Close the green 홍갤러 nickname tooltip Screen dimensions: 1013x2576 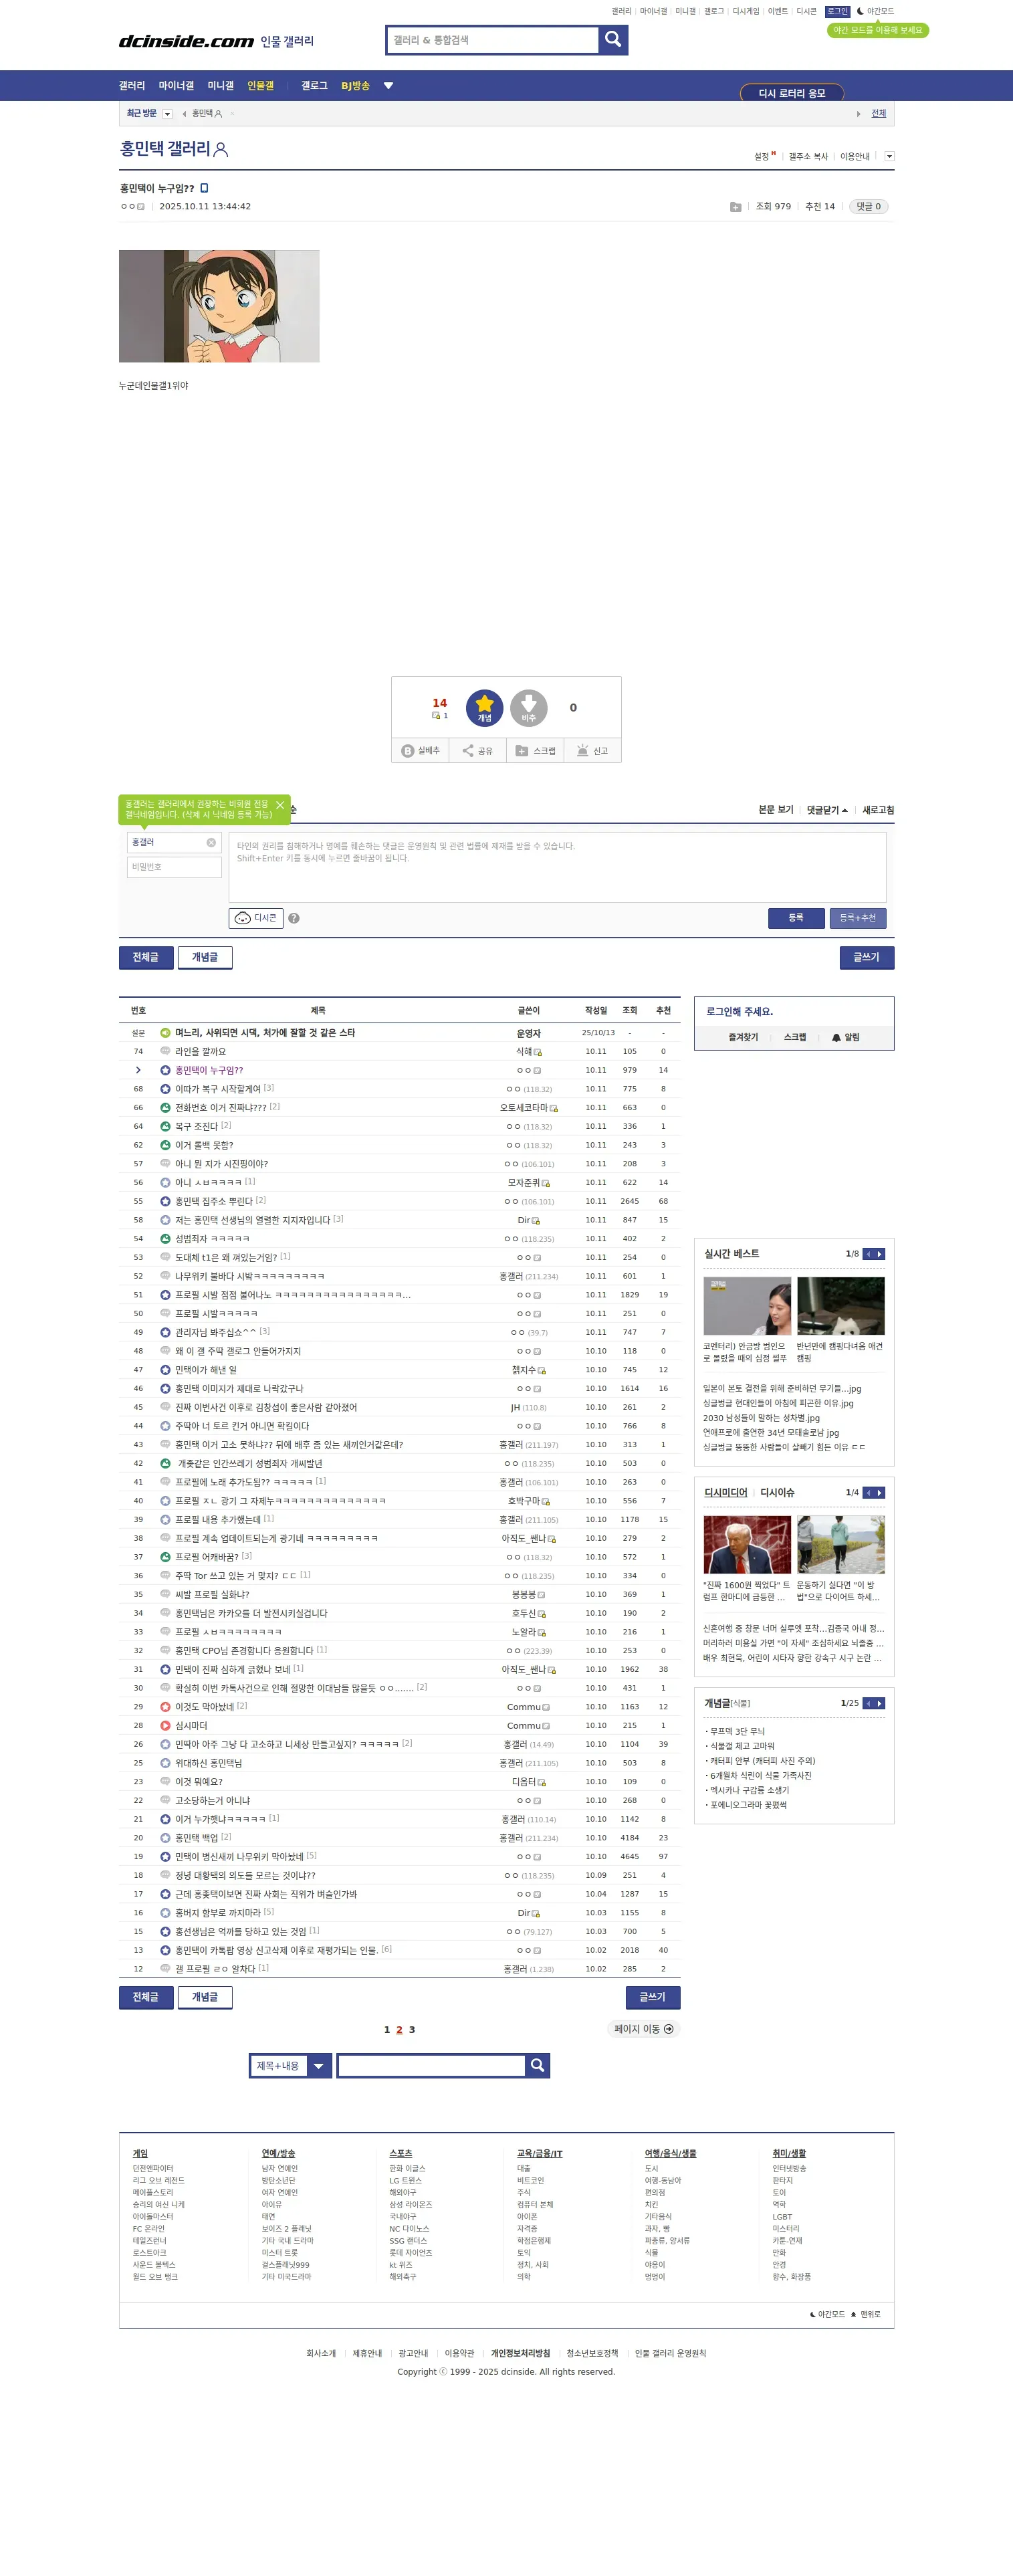280,805
